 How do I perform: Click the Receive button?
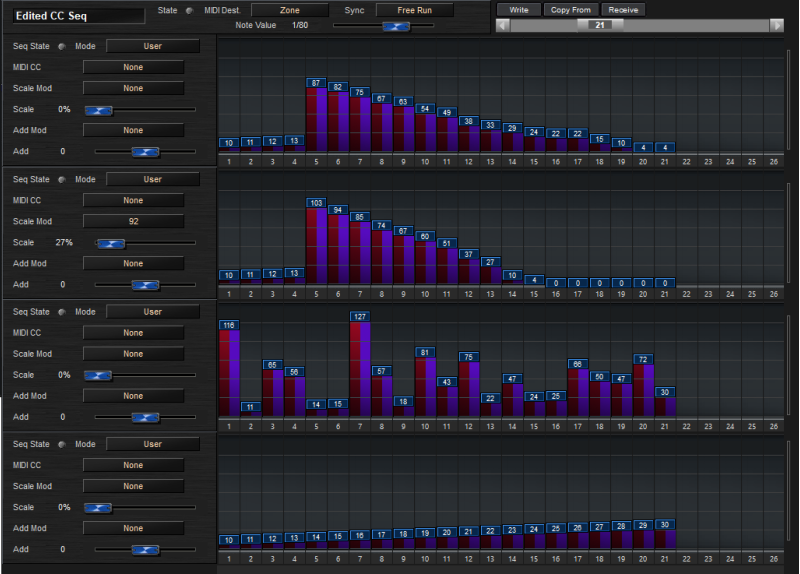click(x=623, y=9)
